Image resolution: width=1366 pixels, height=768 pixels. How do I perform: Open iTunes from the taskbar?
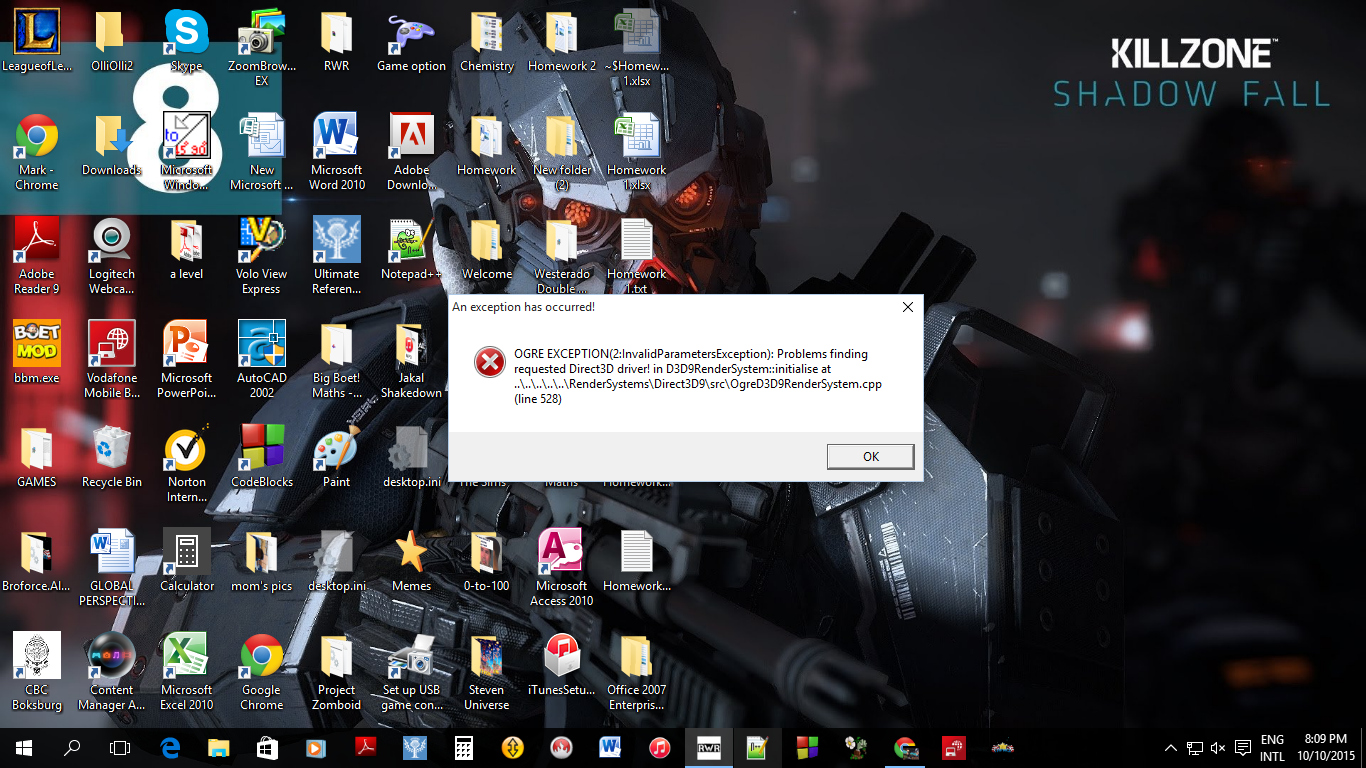[x=659, y=747]
